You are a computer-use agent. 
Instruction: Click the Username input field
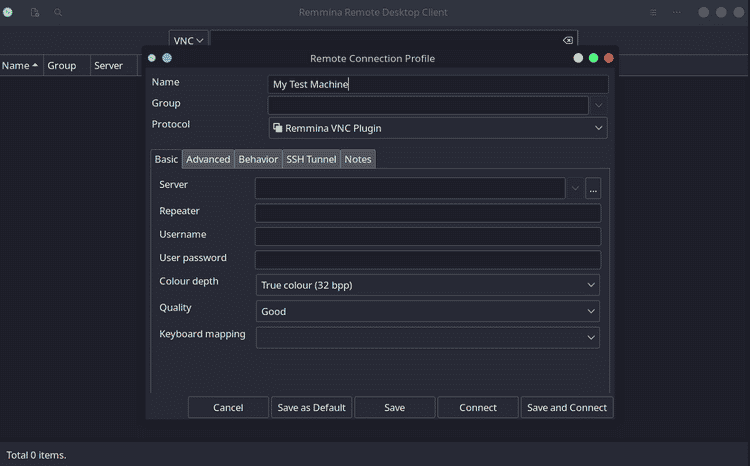click(428, 236)
